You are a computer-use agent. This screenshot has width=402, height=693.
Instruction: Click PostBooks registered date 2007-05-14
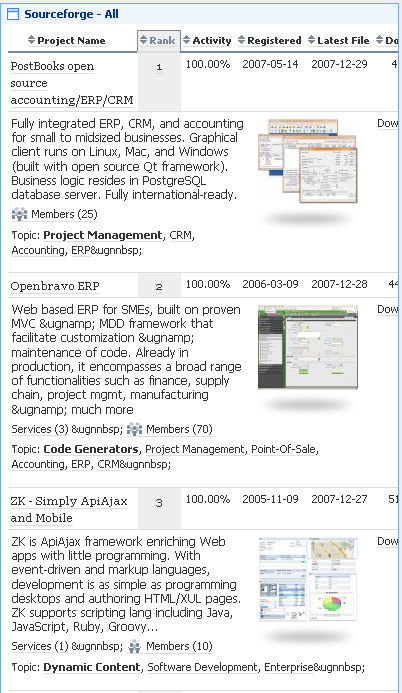[270, 64]
